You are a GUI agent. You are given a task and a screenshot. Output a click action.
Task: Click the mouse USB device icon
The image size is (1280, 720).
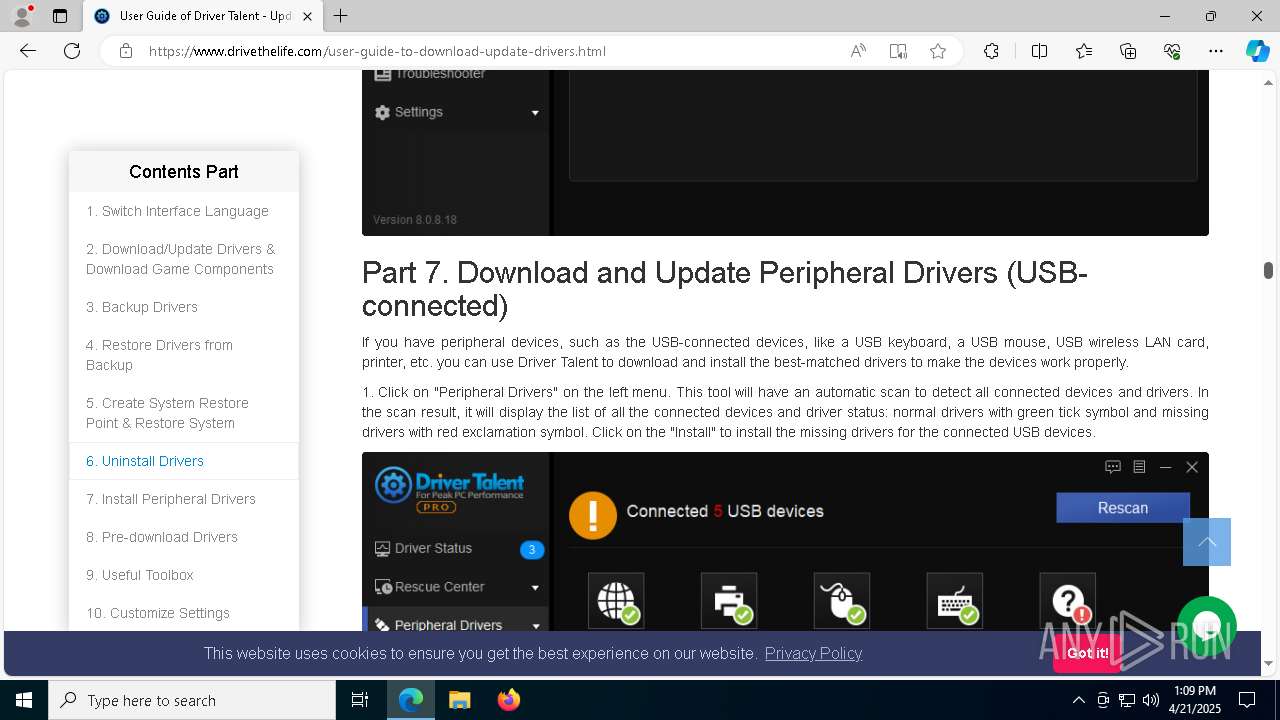[x=842, y=601]
